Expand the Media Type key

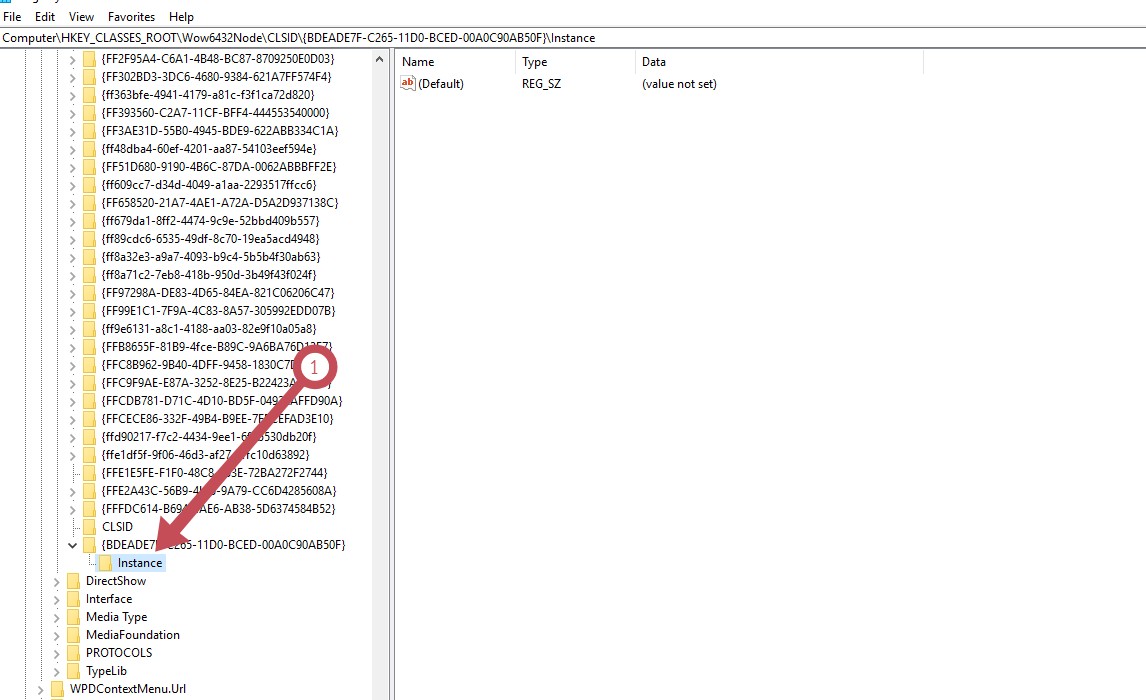coord(56,617)
